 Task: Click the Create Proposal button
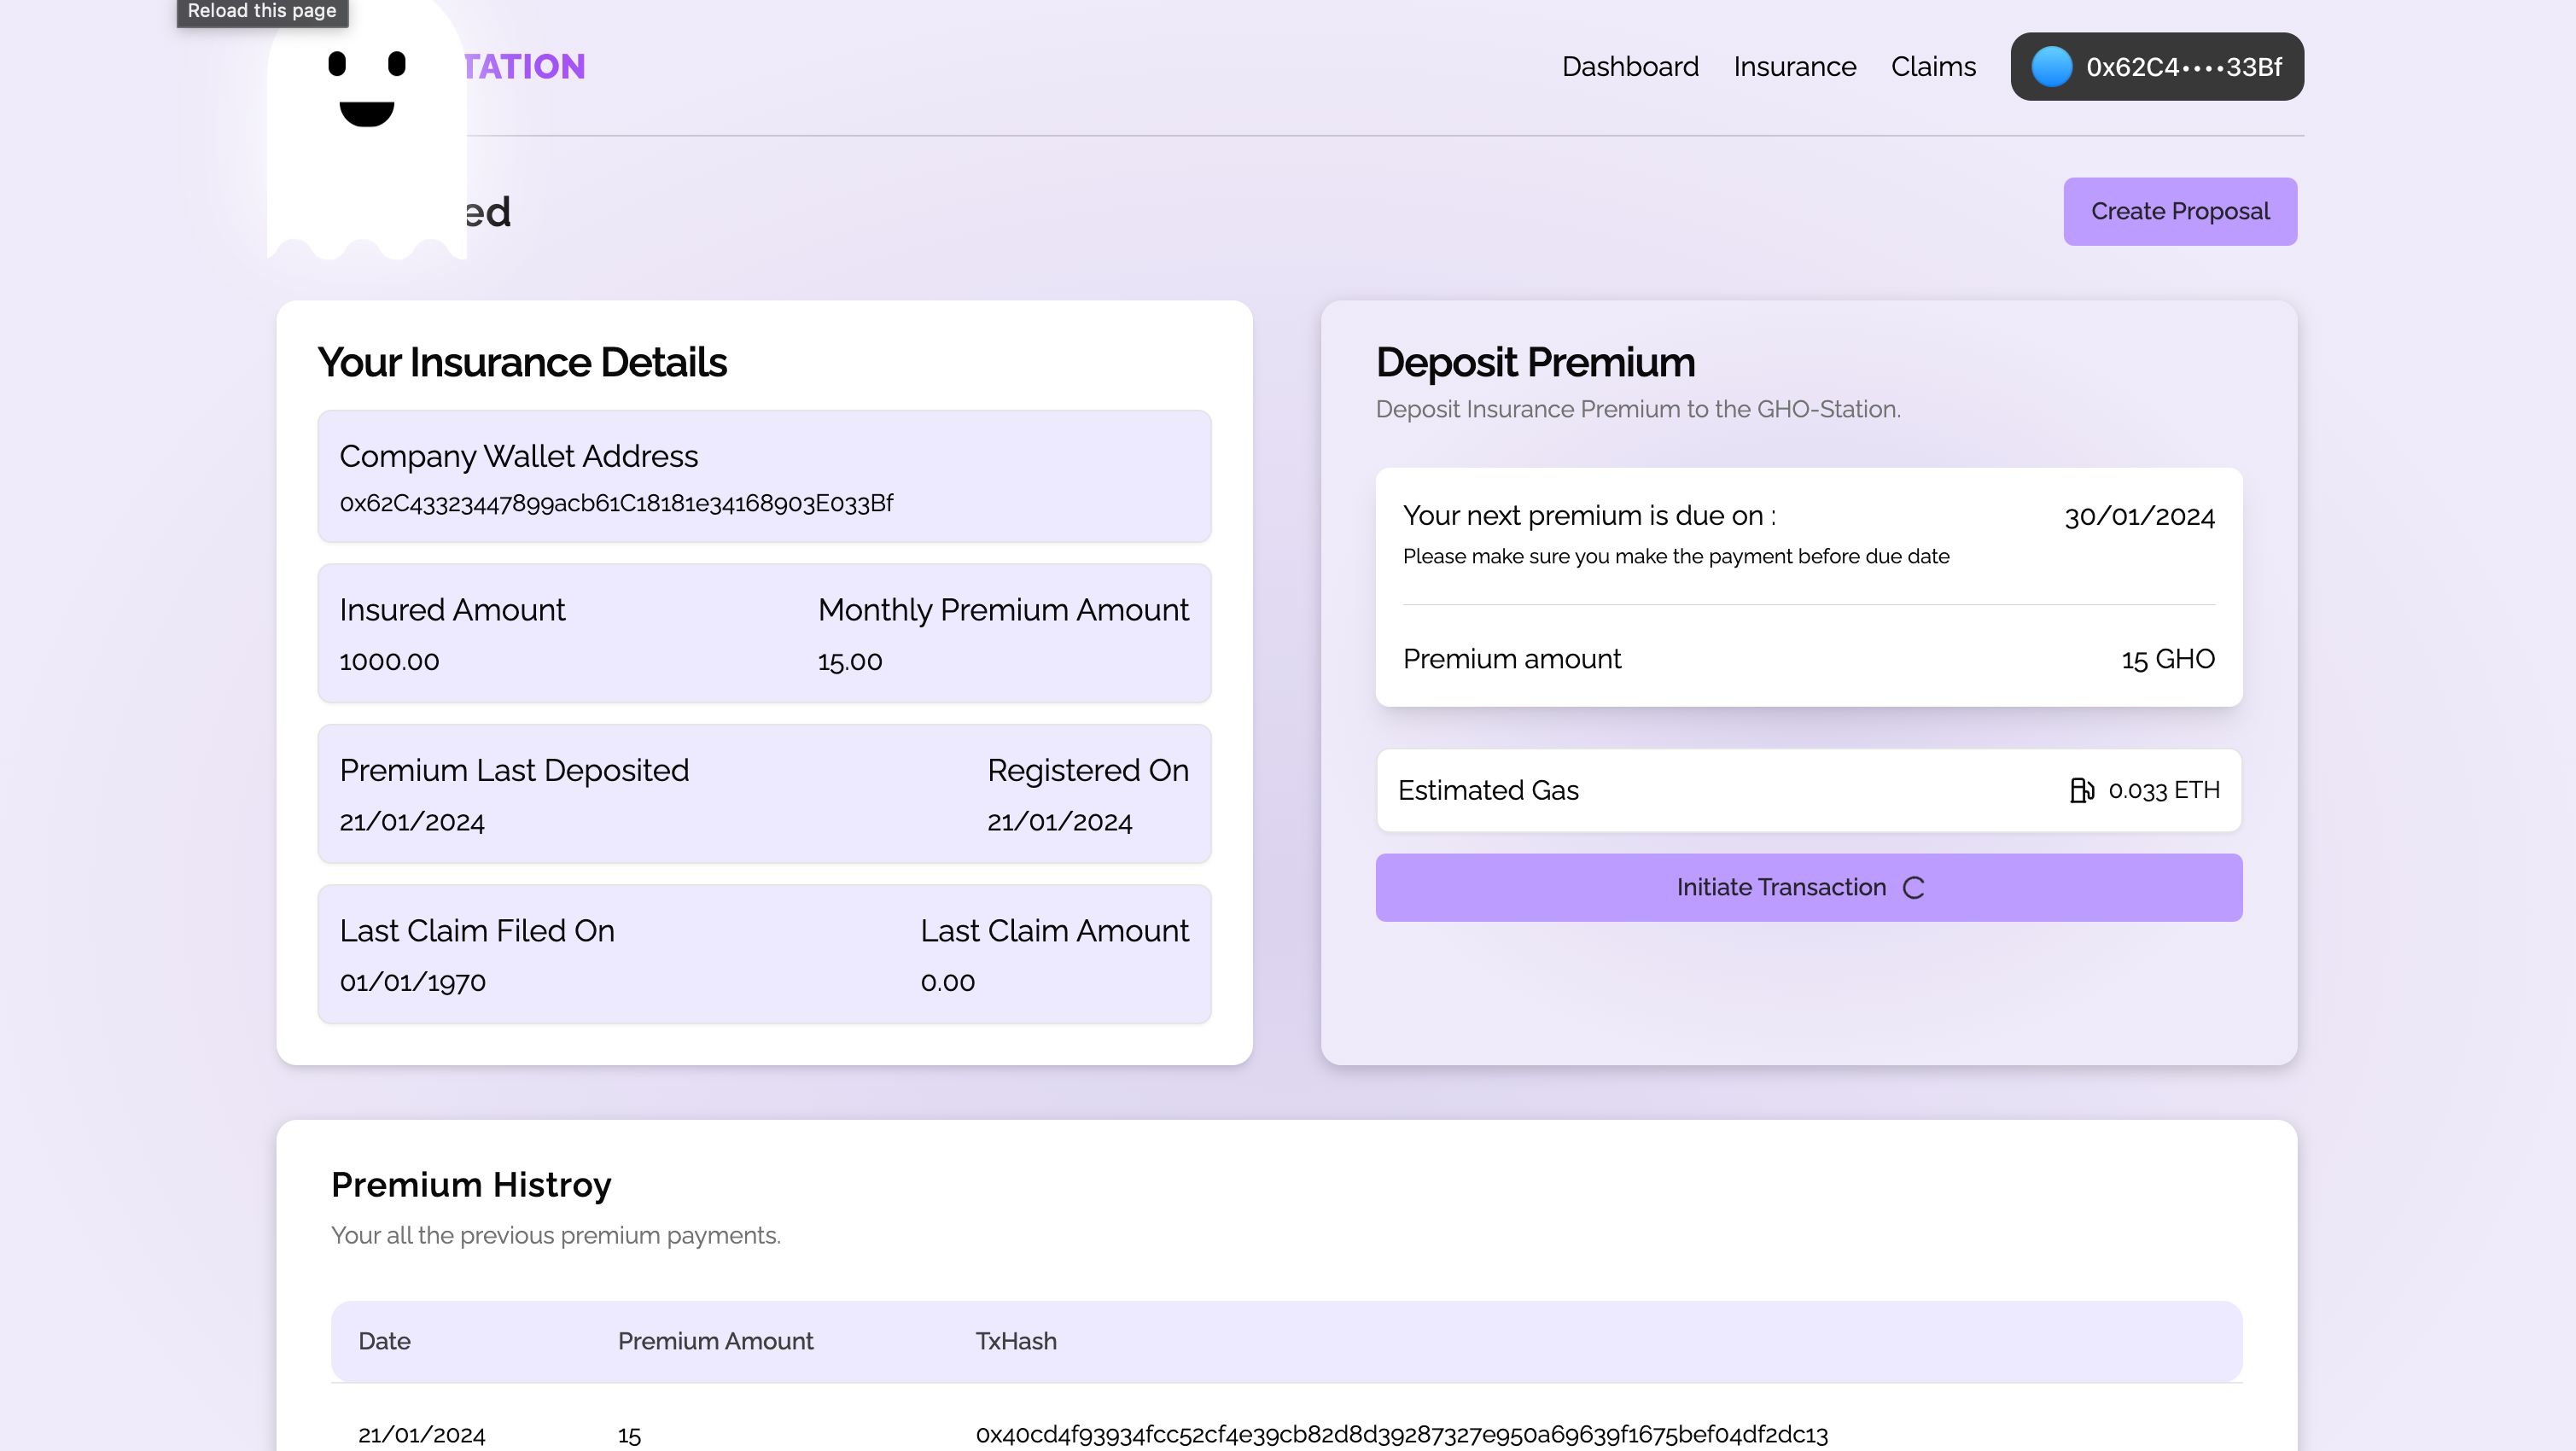[2180, 211]
